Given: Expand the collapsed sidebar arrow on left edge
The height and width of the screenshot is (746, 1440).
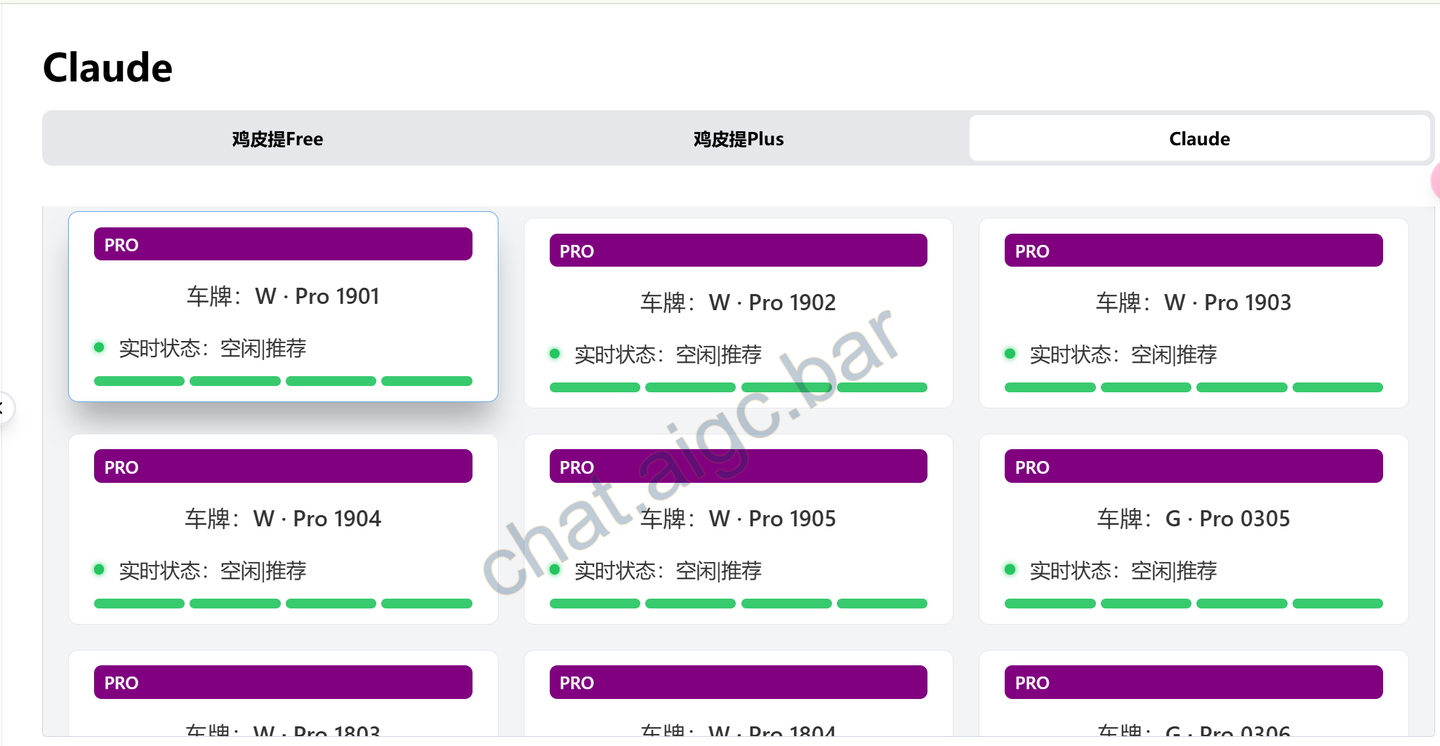Looking at the screenshot, I should pyautogui.click(x=5, y=407).
